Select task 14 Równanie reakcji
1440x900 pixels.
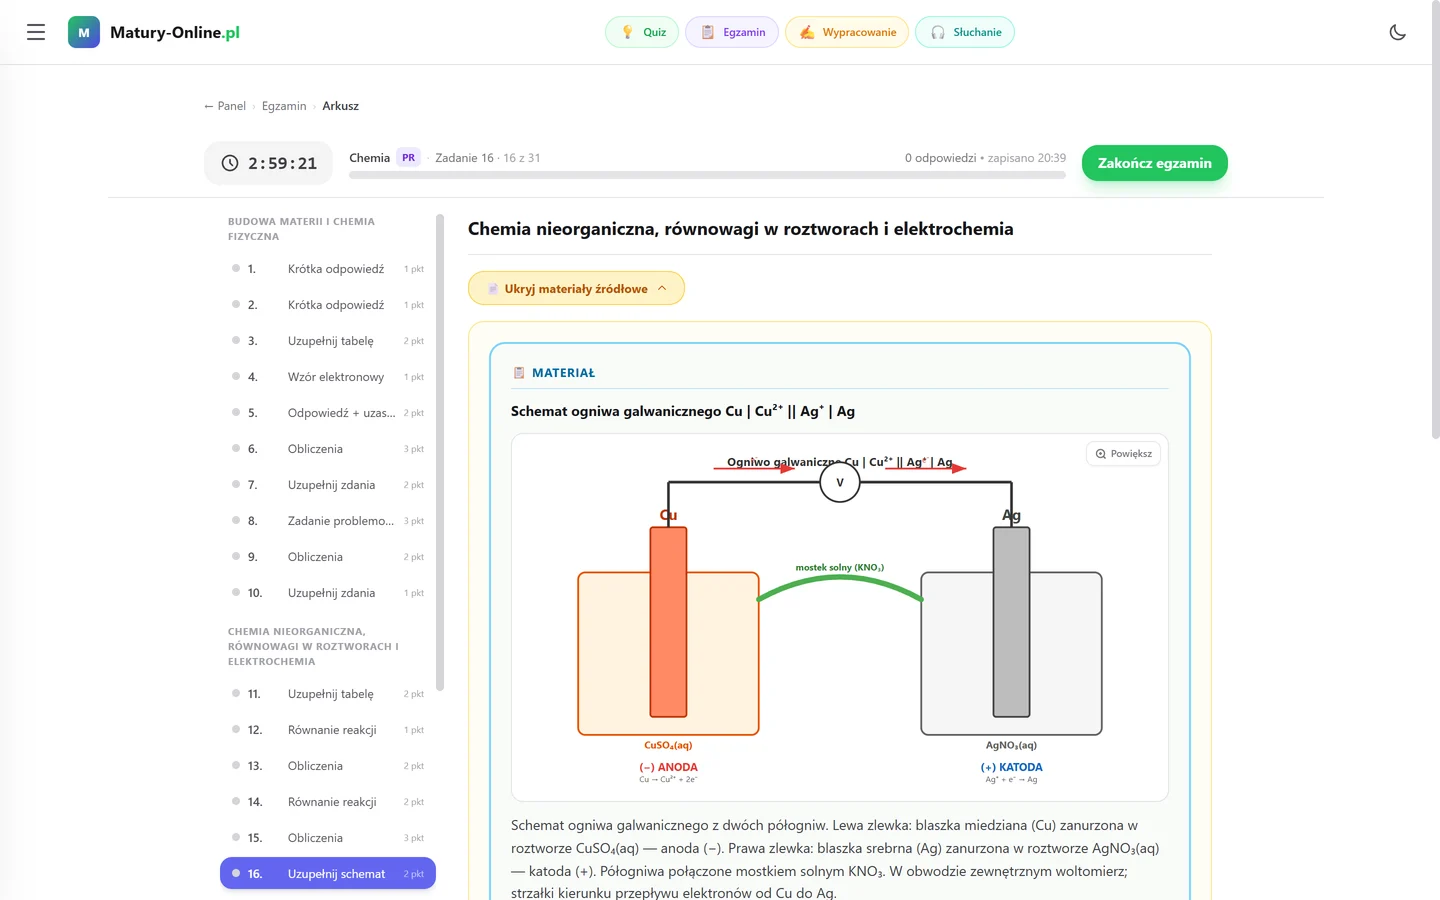328,802
